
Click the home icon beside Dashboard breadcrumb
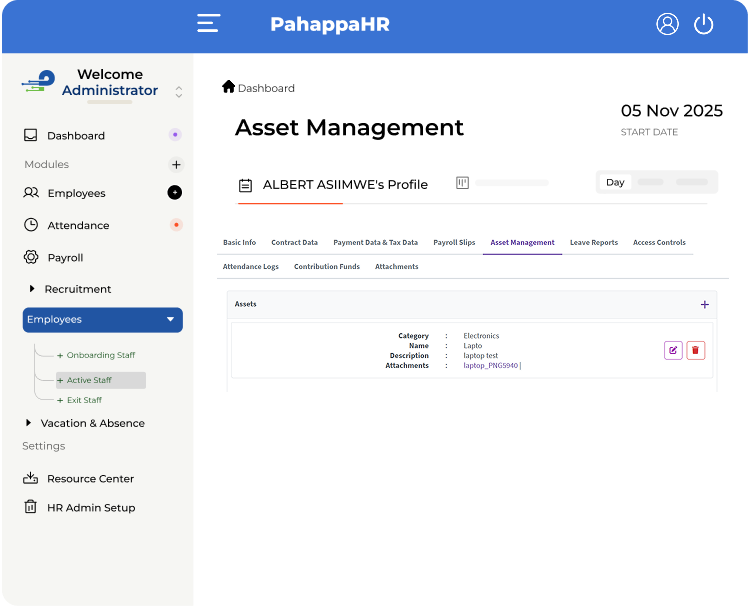point(228,87)
